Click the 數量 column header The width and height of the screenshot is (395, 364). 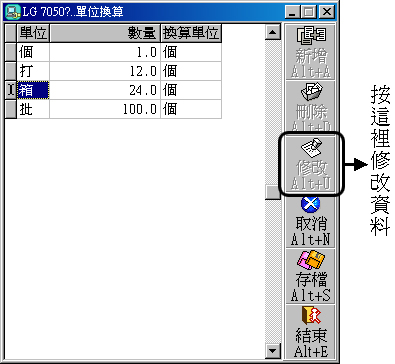105,33
